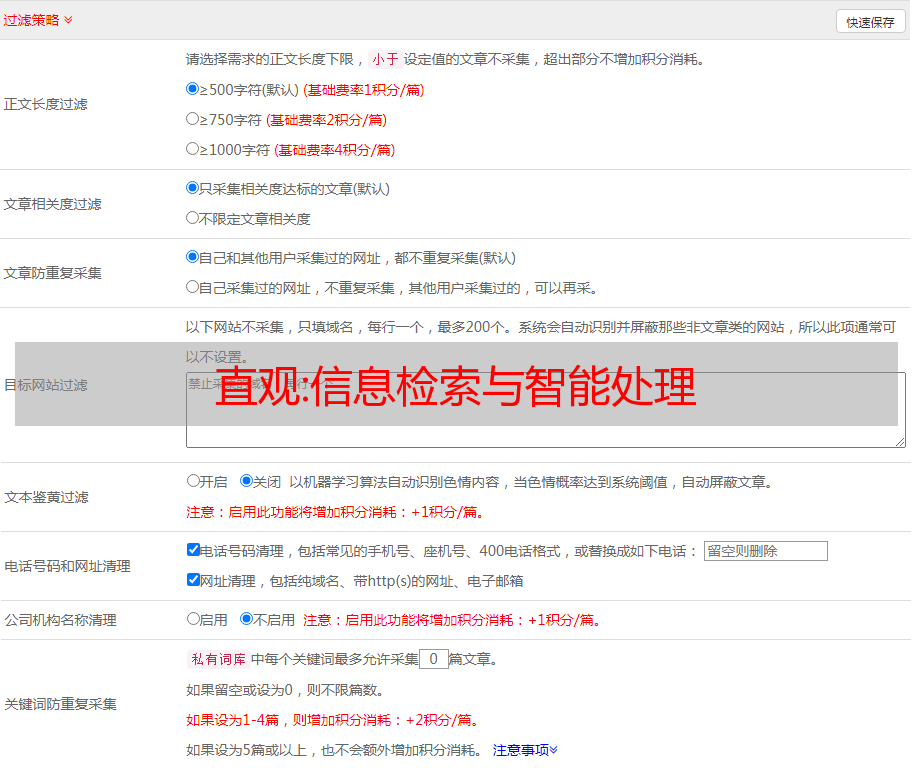Collapse the 过滤策略 section chevron
This screenshot has height=768, width=912.
coord(68,20)
